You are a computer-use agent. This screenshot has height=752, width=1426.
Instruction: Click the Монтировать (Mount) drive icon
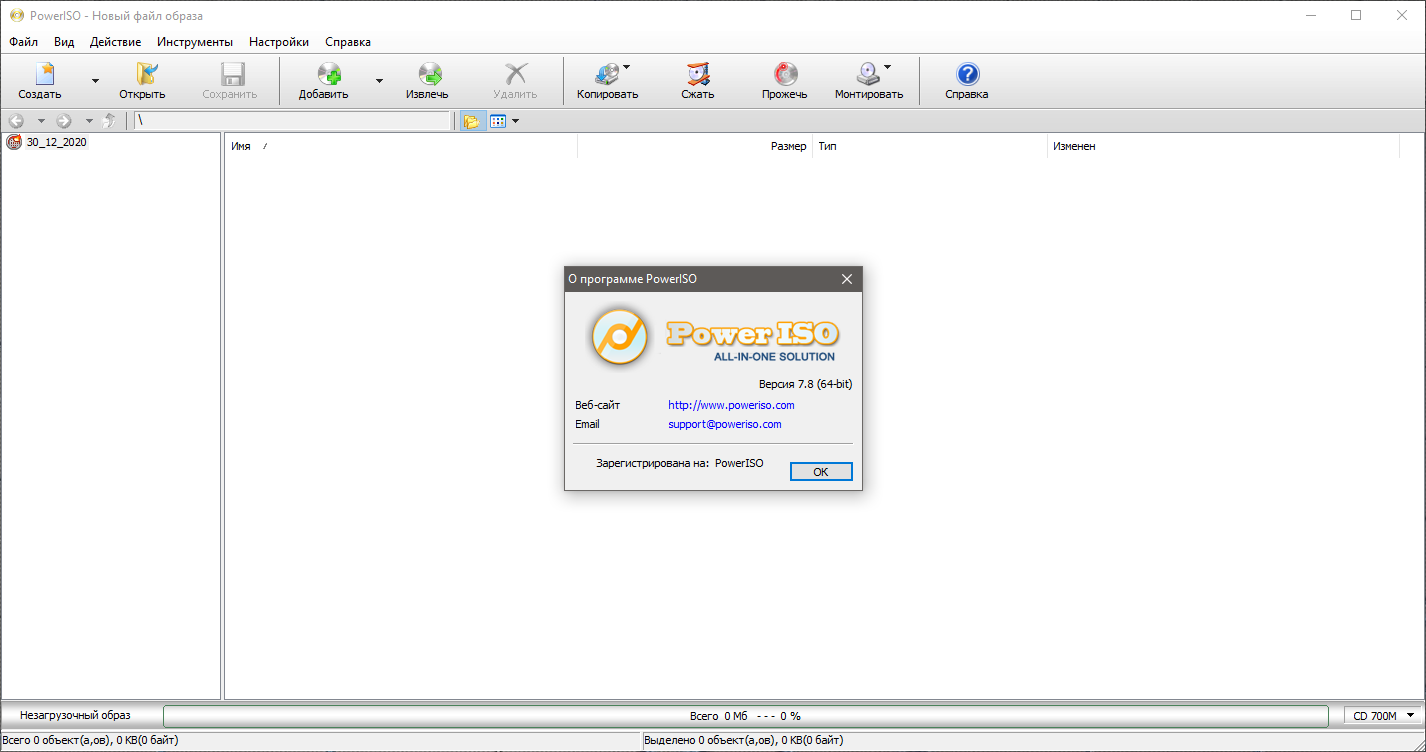point(867,74)
